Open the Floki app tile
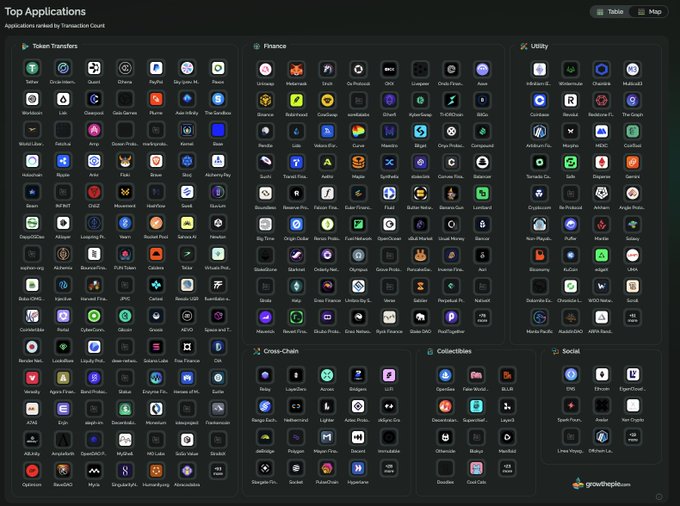The height and width of the screenshot is (506, 680). click(x=125, y=161)
